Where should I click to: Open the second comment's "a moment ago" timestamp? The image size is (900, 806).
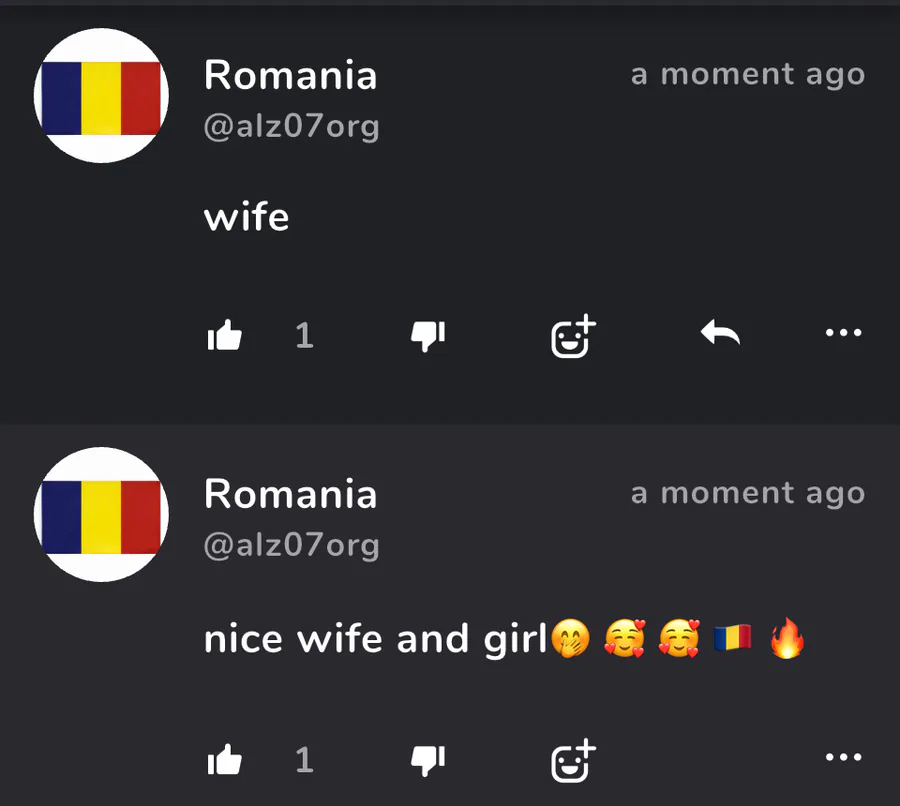coord(748,494)
